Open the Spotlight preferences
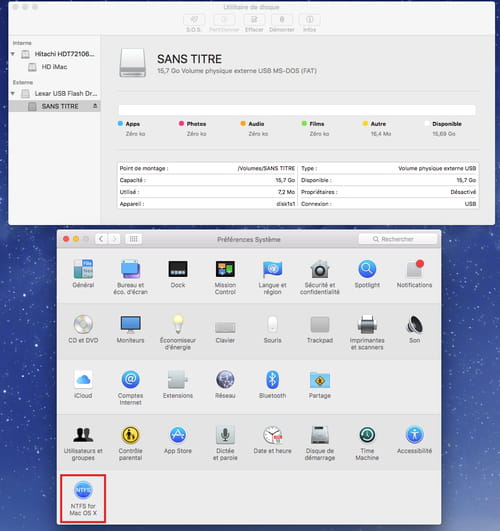Viewport: 500px width, 531px height. [367, 274]
